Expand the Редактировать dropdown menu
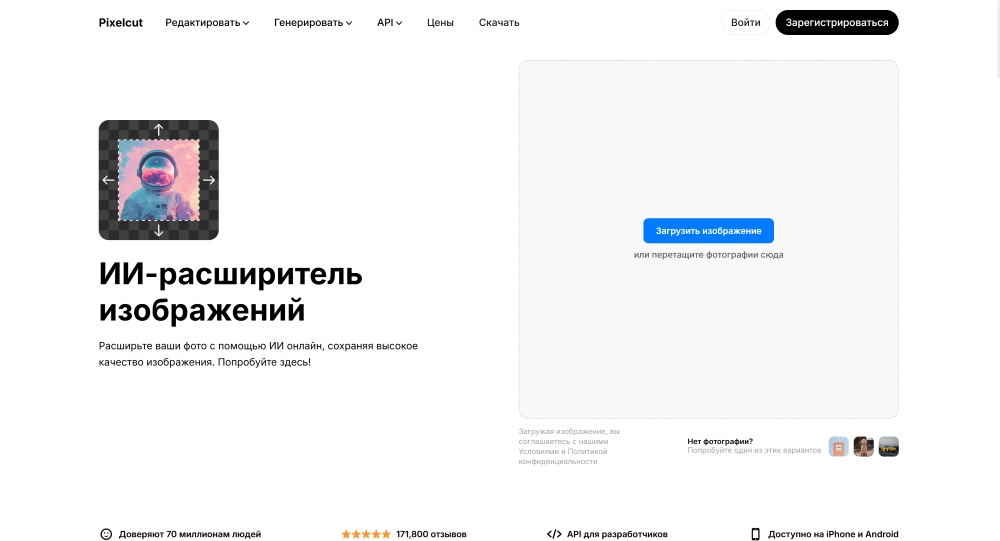1000x541 pixels. [207, 23]
